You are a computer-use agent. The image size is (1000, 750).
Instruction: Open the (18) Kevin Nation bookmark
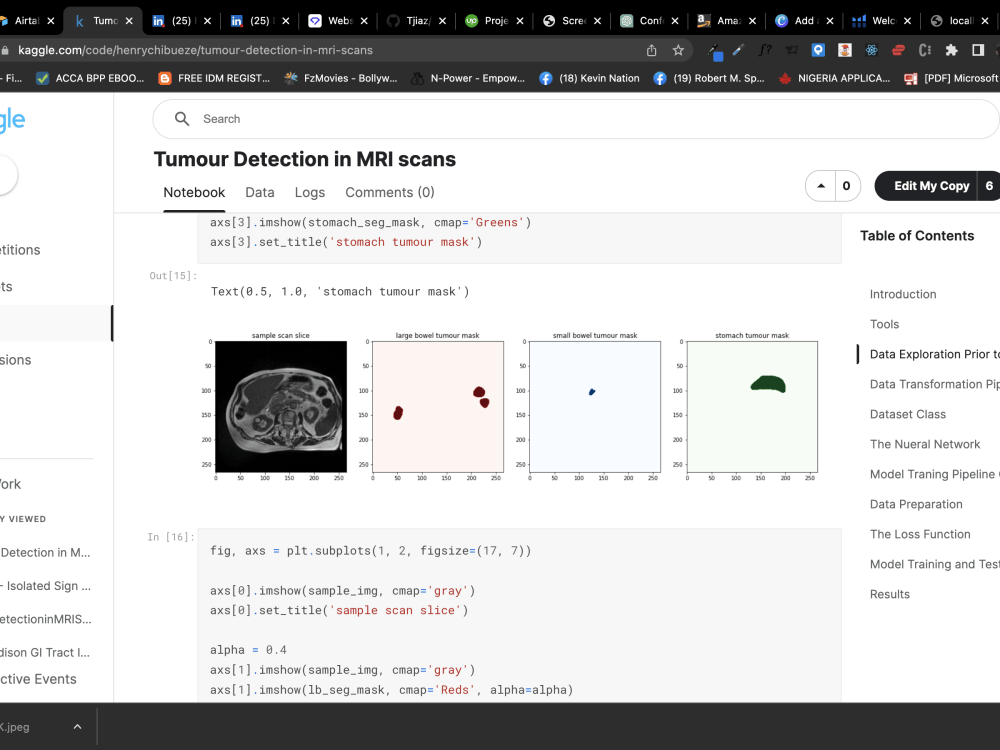589,78
